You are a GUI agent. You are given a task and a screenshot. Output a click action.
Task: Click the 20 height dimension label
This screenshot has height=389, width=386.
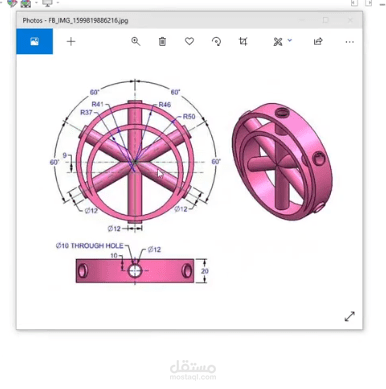[205, 271]
